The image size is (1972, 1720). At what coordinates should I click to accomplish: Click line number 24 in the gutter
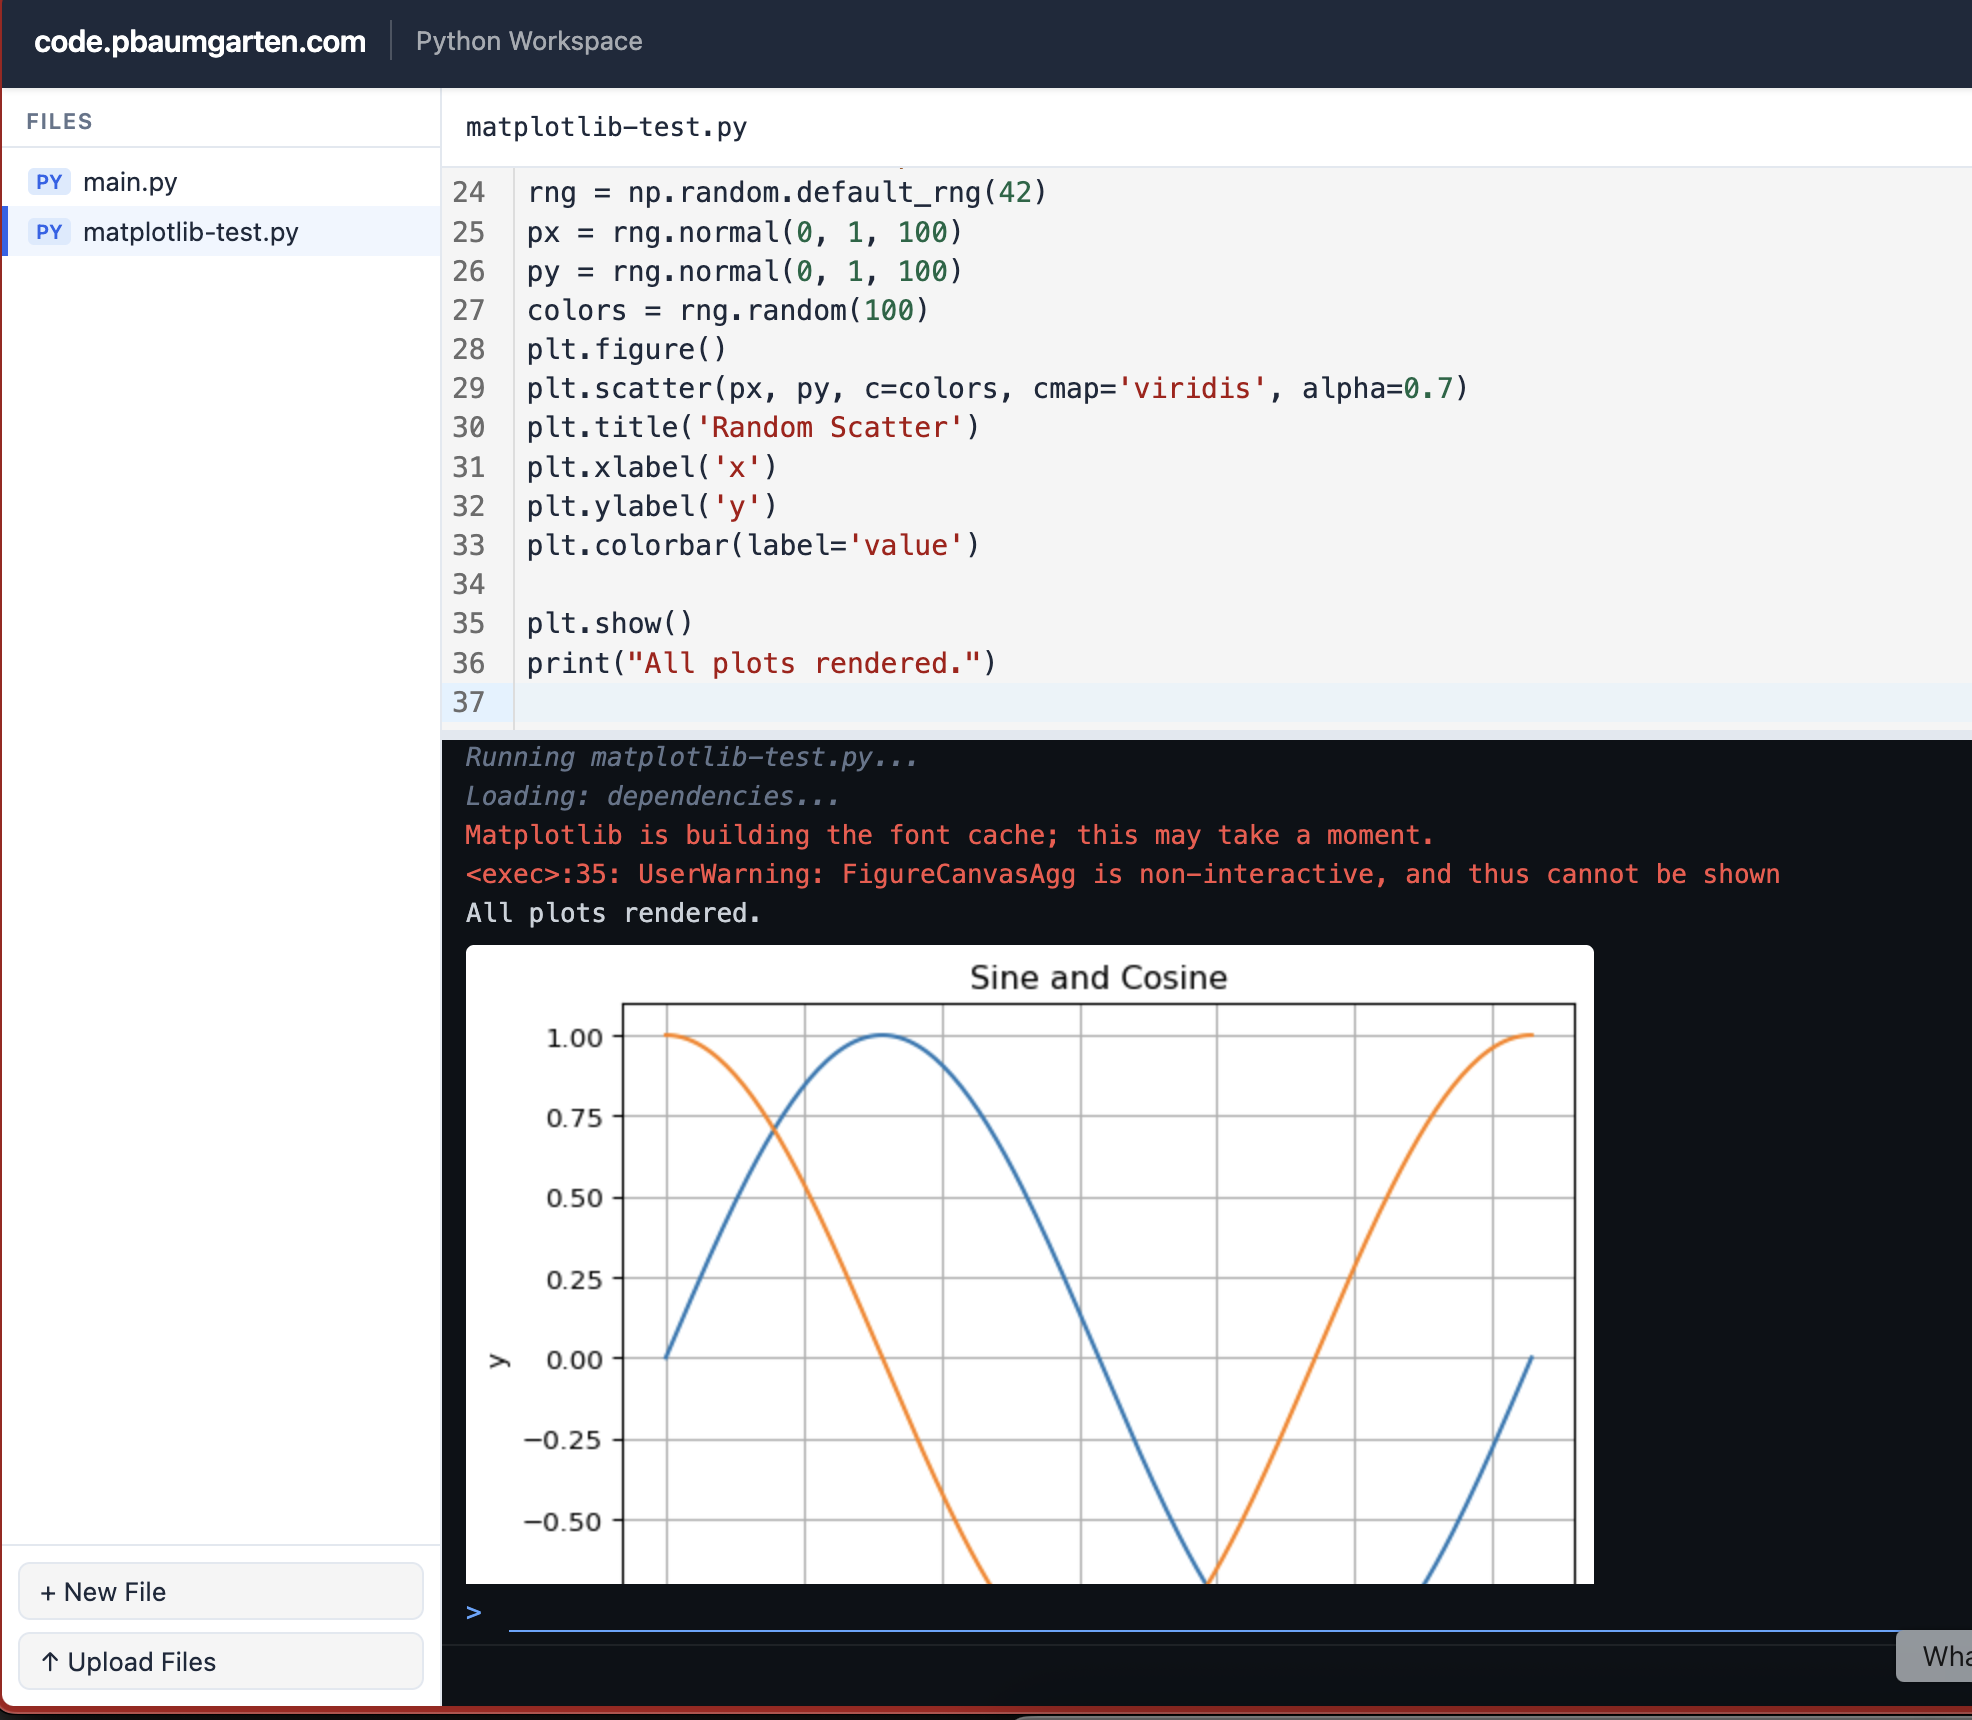pos(468,192)
